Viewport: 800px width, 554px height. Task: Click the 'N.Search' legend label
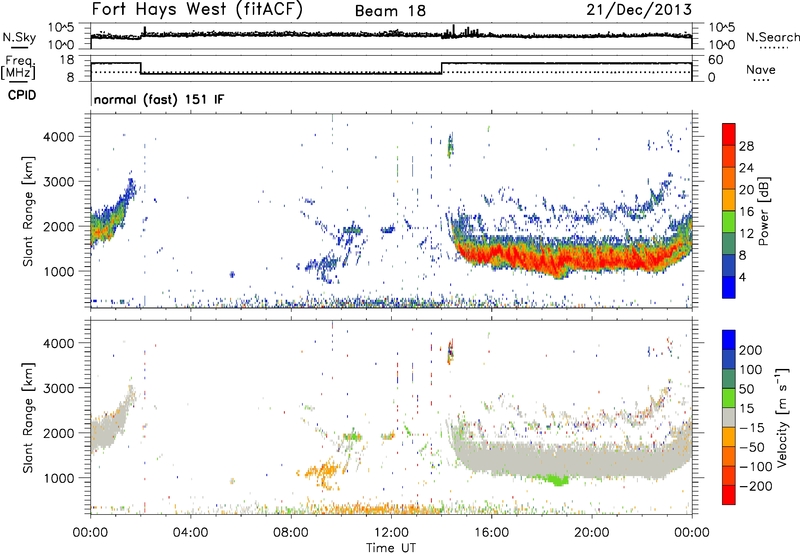[x=772, y=37]
